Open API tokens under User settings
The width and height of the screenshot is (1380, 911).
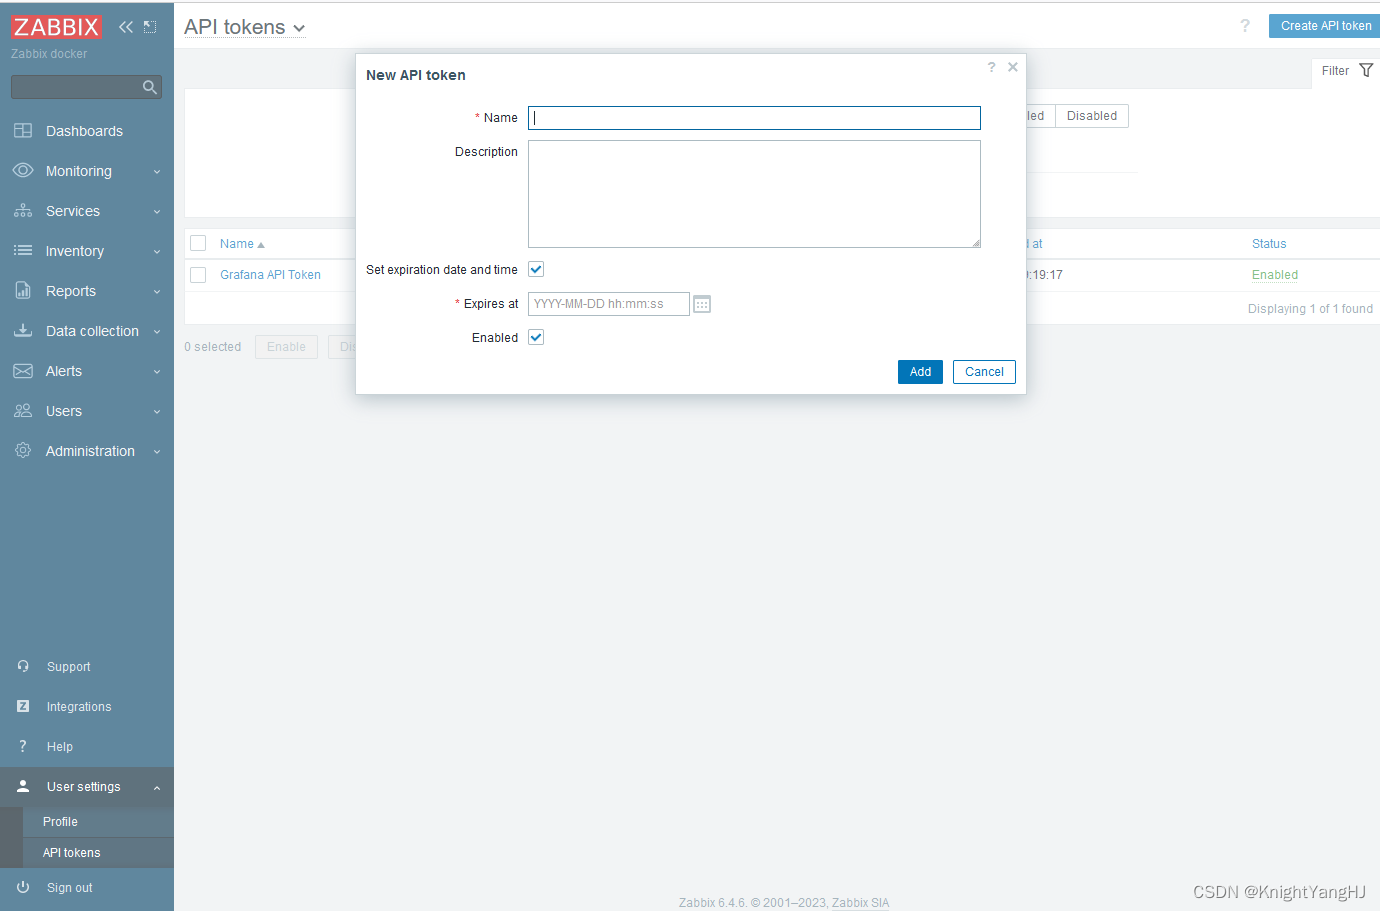98,853
